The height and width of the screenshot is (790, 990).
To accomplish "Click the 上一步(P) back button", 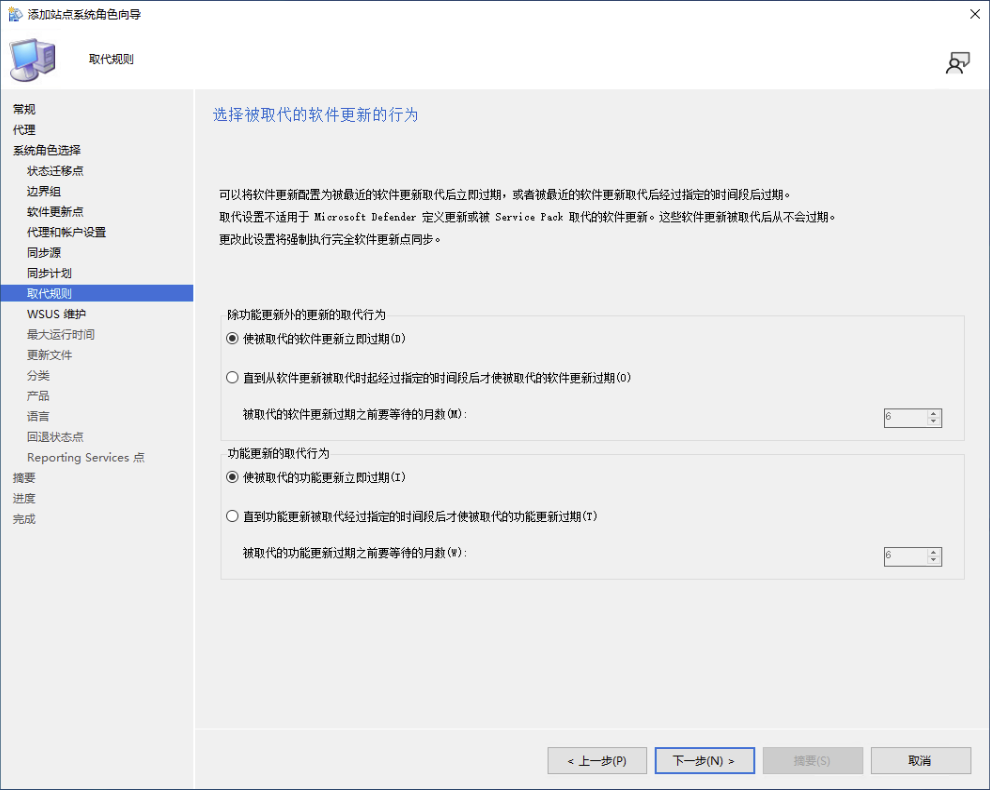I will point(597,760).
